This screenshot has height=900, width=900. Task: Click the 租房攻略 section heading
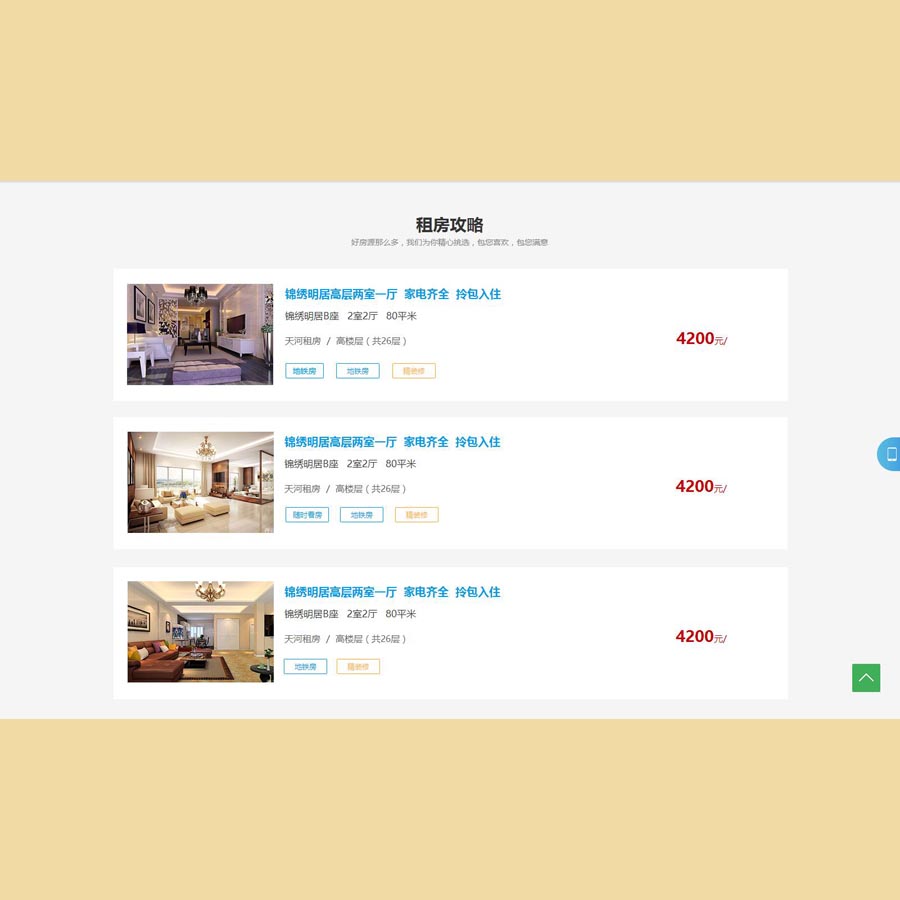tap(449, 225)
